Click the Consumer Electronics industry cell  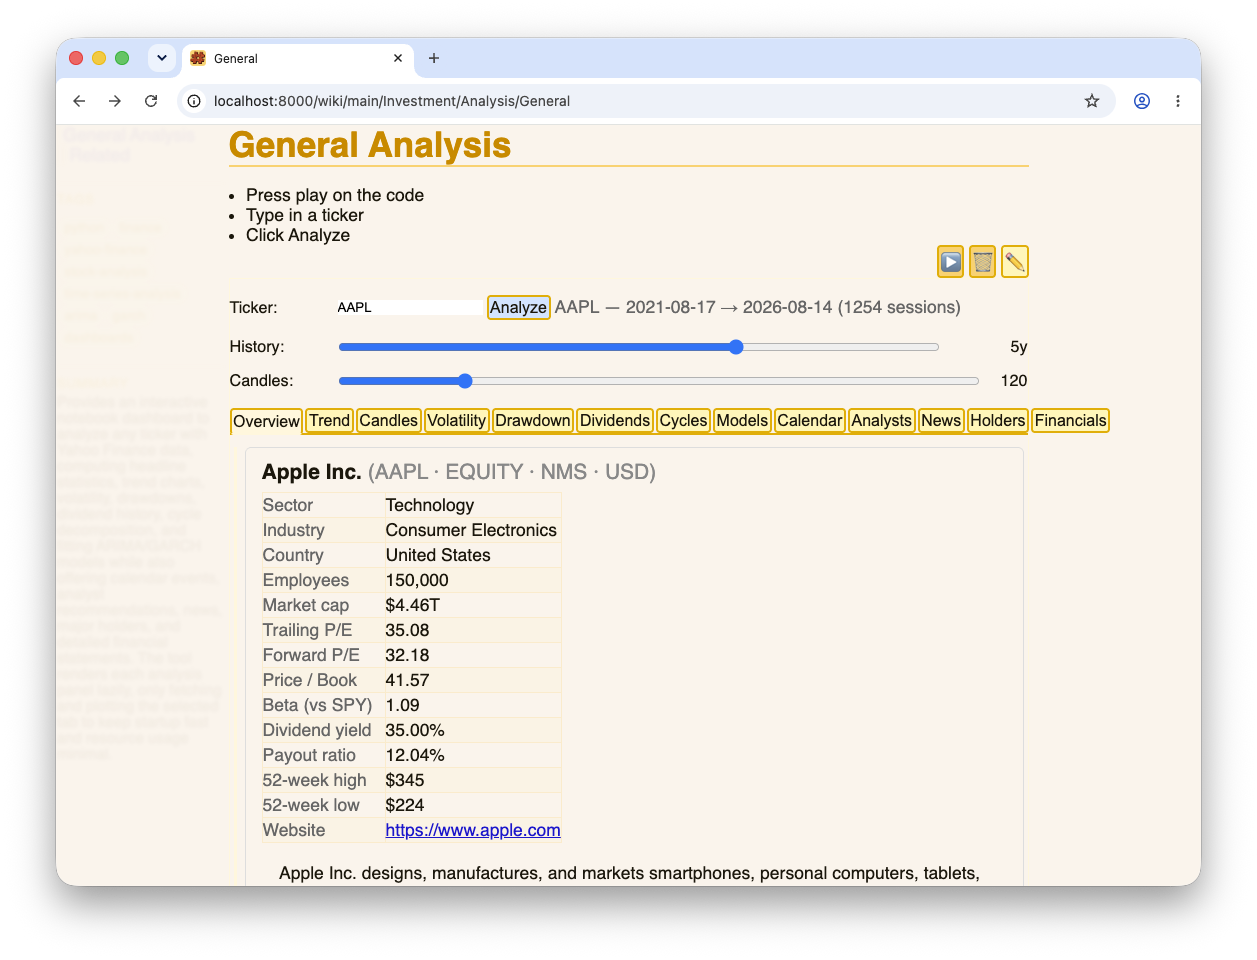471,530
